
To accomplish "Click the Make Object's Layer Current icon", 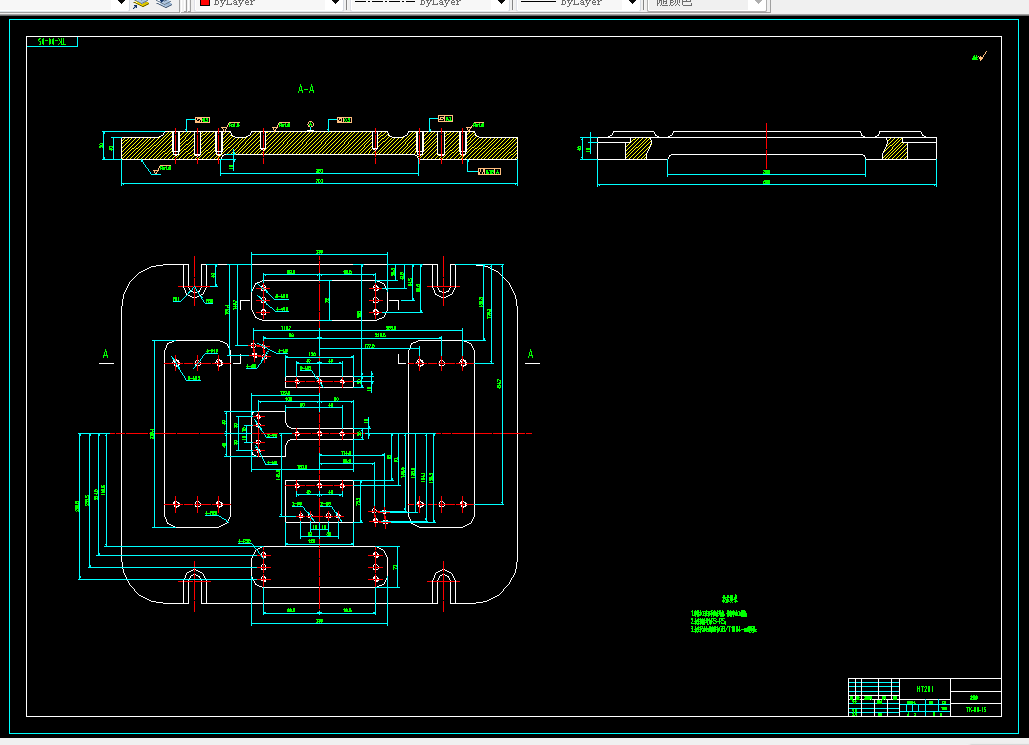I will (140, 3).
